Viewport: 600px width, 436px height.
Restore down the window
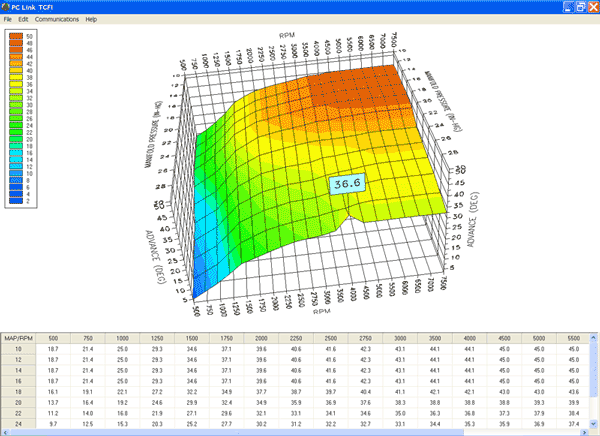click(x=580, y=6)
